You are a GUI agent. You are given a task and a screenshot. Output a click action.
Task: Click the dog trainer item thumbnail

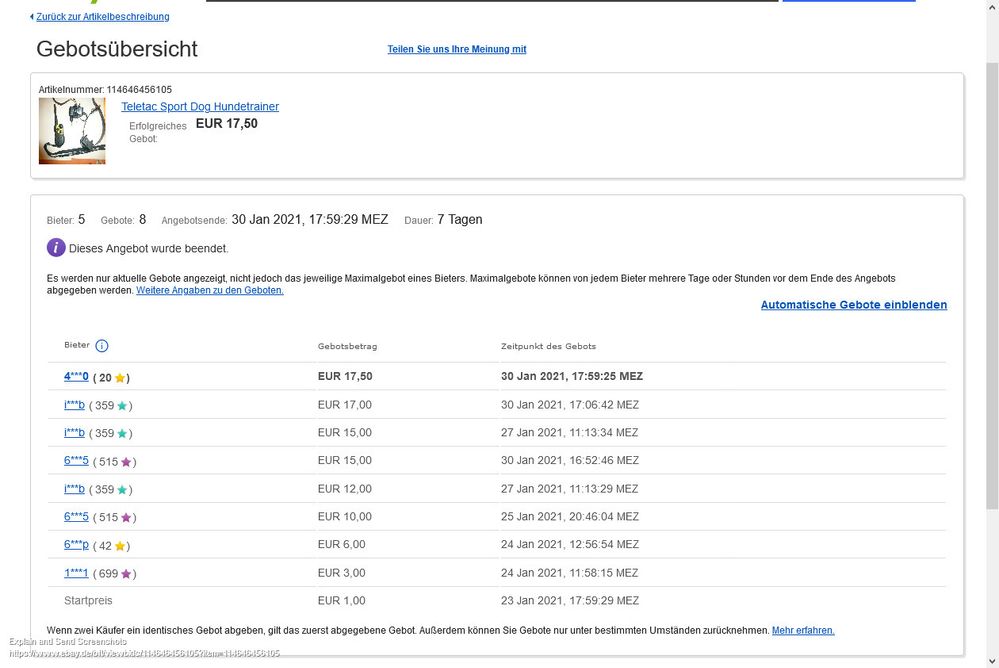coord(72,131)
